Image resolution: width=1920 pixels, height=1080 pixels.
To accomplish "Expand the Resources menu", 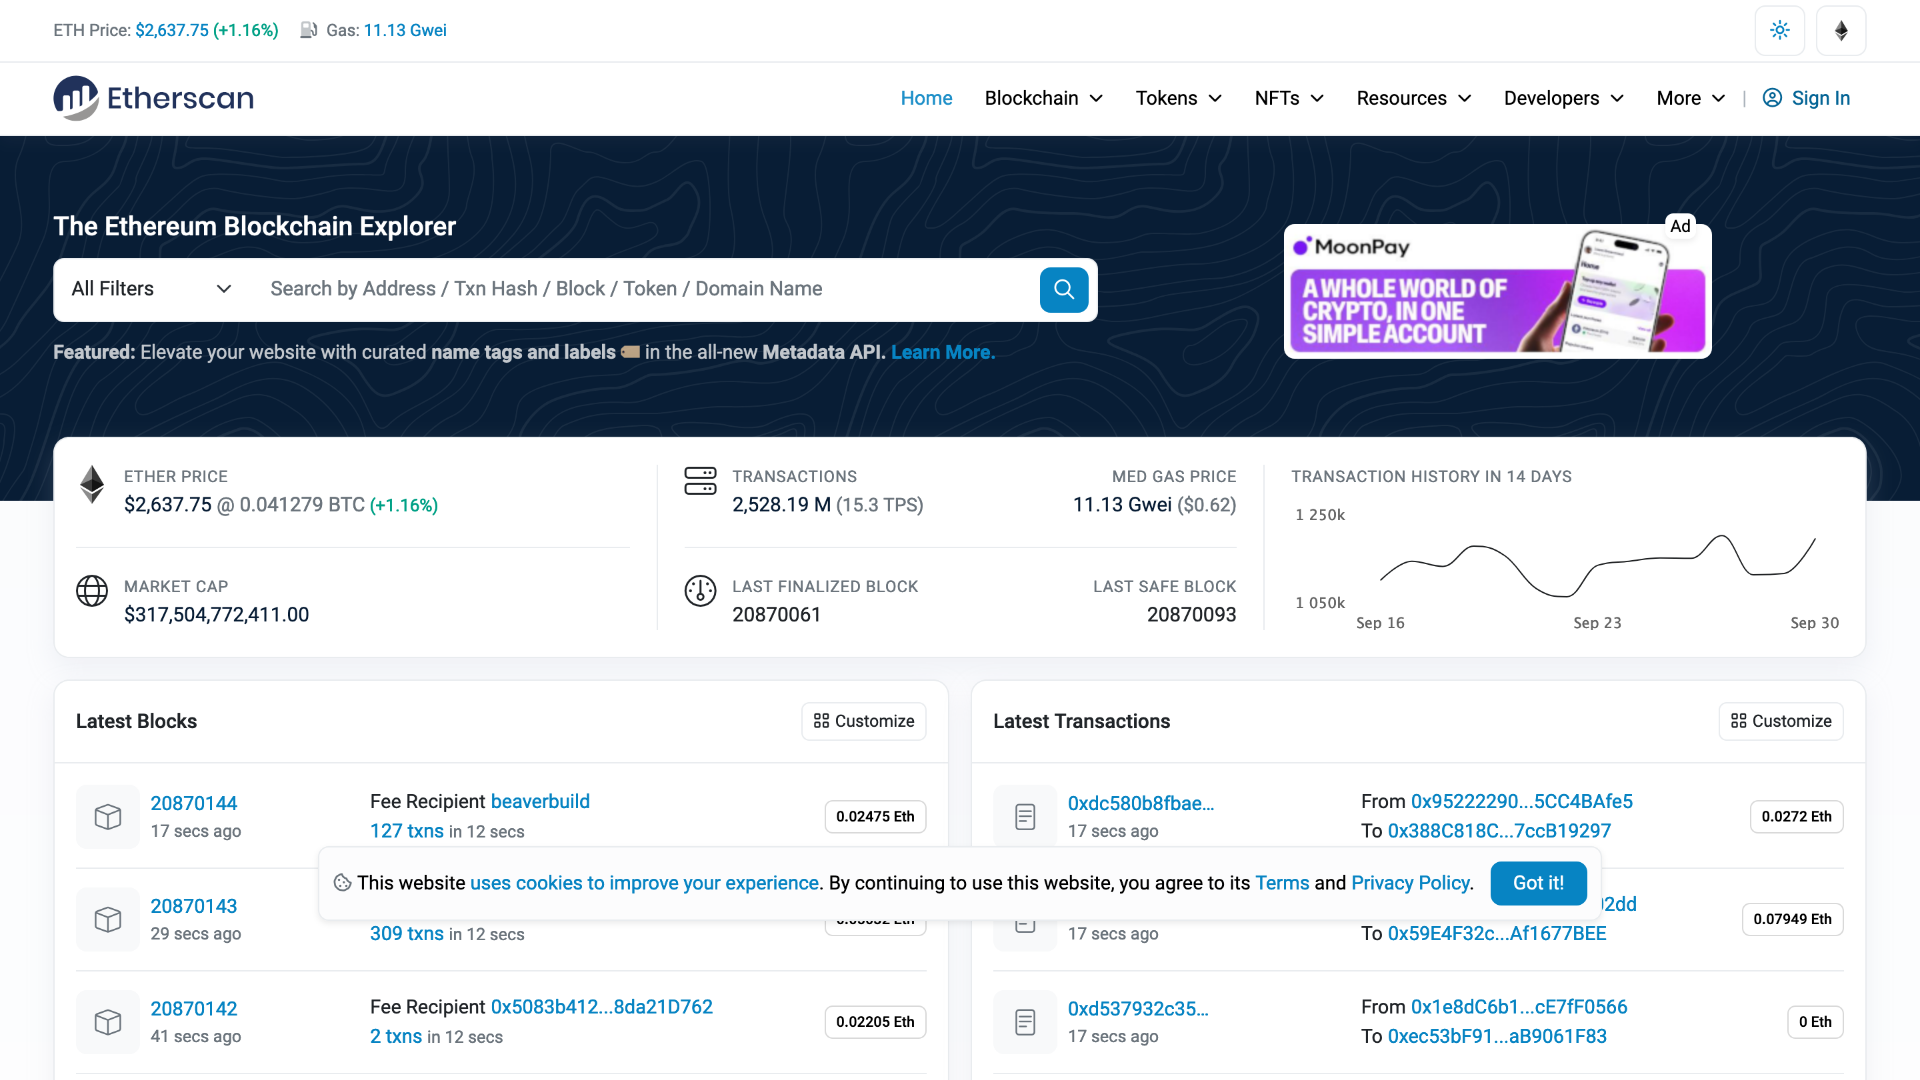I will 1414,98.
